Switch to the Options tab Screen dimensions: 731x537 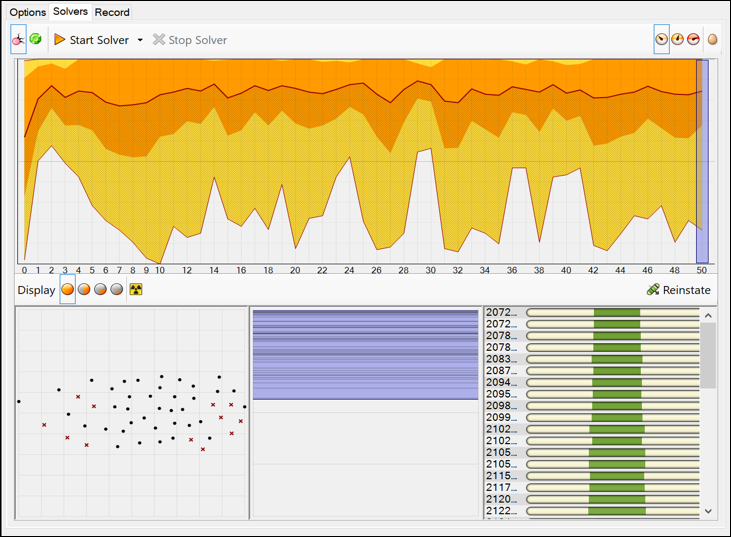28,12
